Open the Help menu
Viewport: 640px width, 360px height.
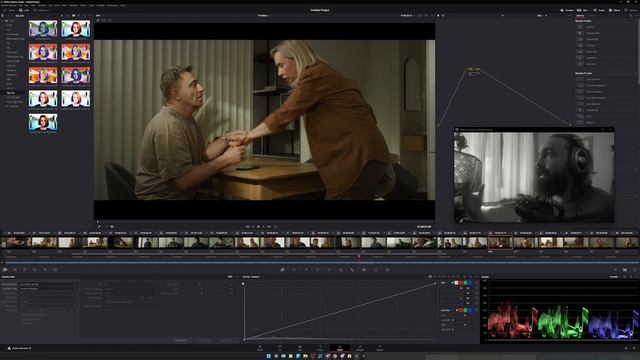(122, 5)
